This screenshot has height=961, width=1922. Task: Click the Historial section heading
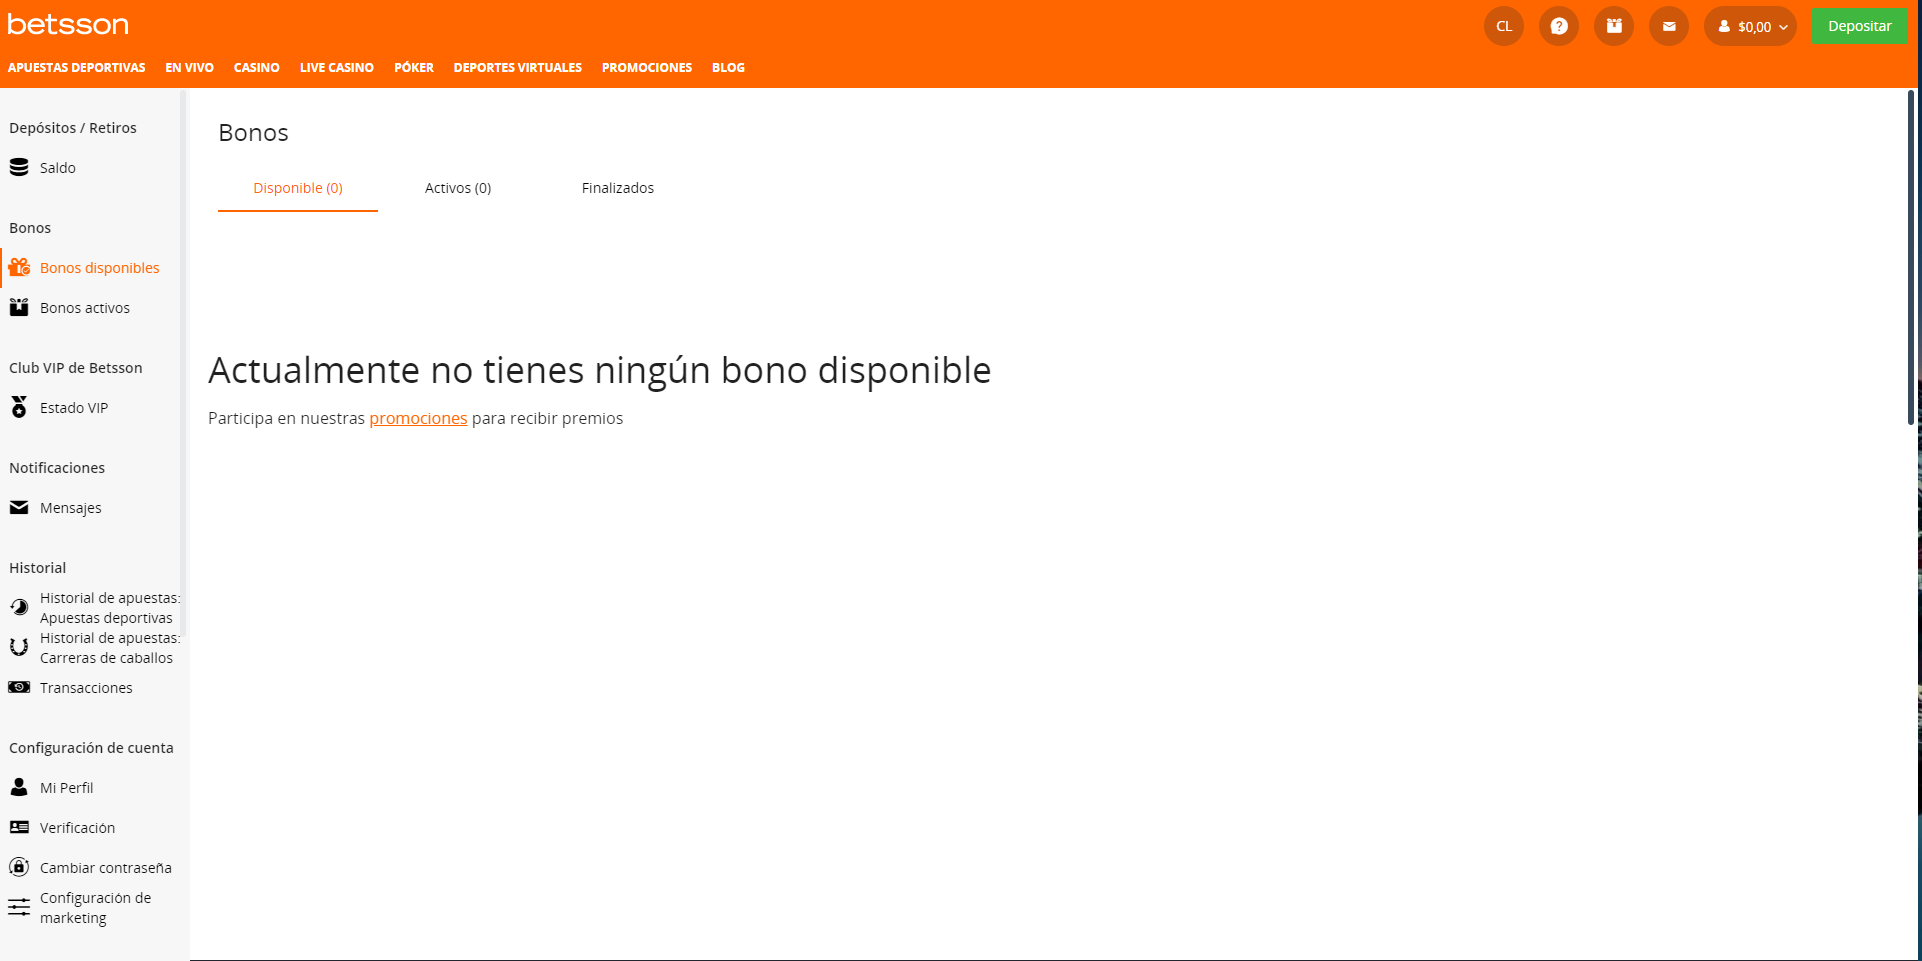tap(38, 568)
